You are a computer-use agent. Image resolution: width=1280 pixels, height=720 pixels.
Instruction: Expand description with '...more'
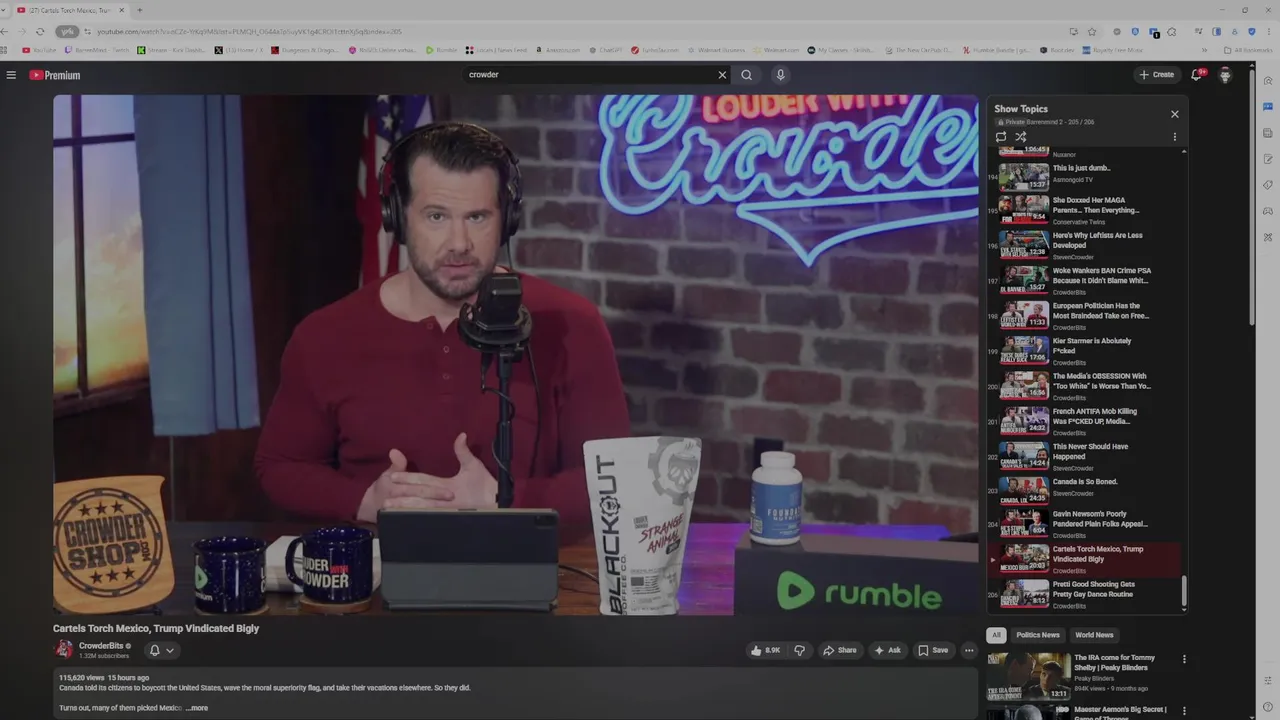pyautogui.click(x=197, y=708)
